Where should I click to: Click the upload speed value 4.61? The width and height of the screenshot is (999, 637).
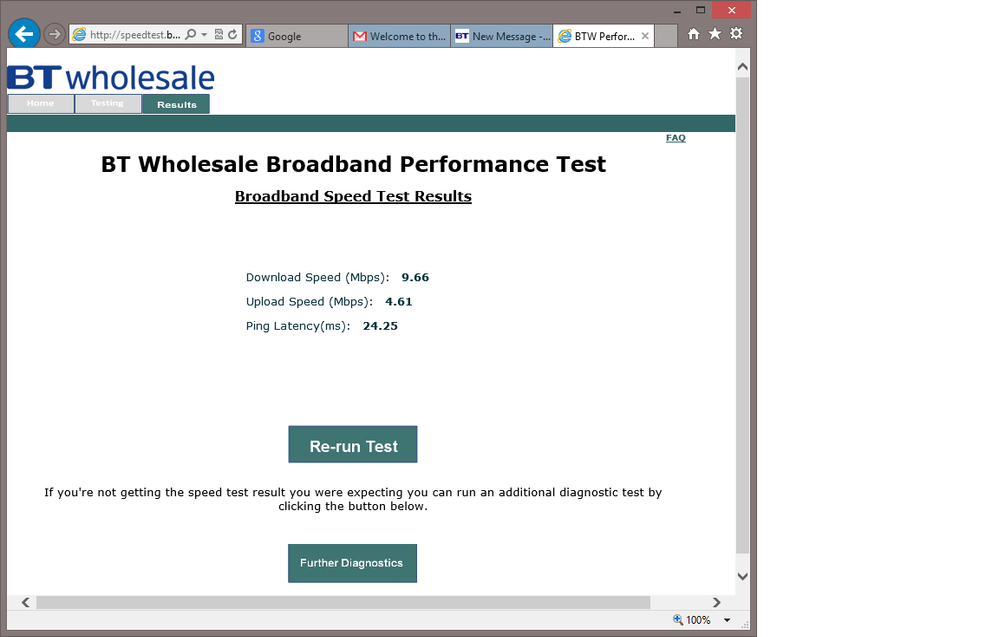[x=399, y=301]
